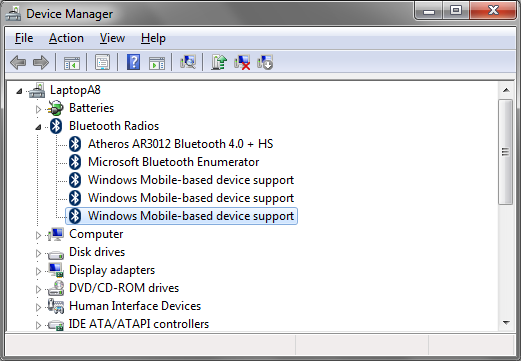The image size is (521, 361).
Task: Open the Help menu
Action: [153, 38]
